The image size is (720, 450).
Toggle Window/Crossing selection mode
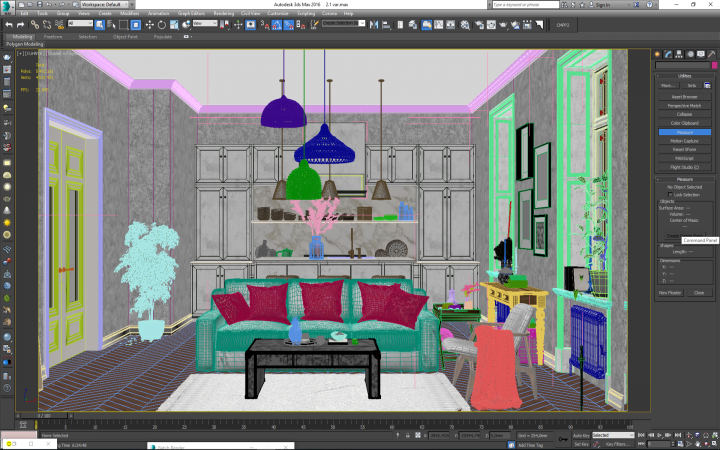[136, 25]
